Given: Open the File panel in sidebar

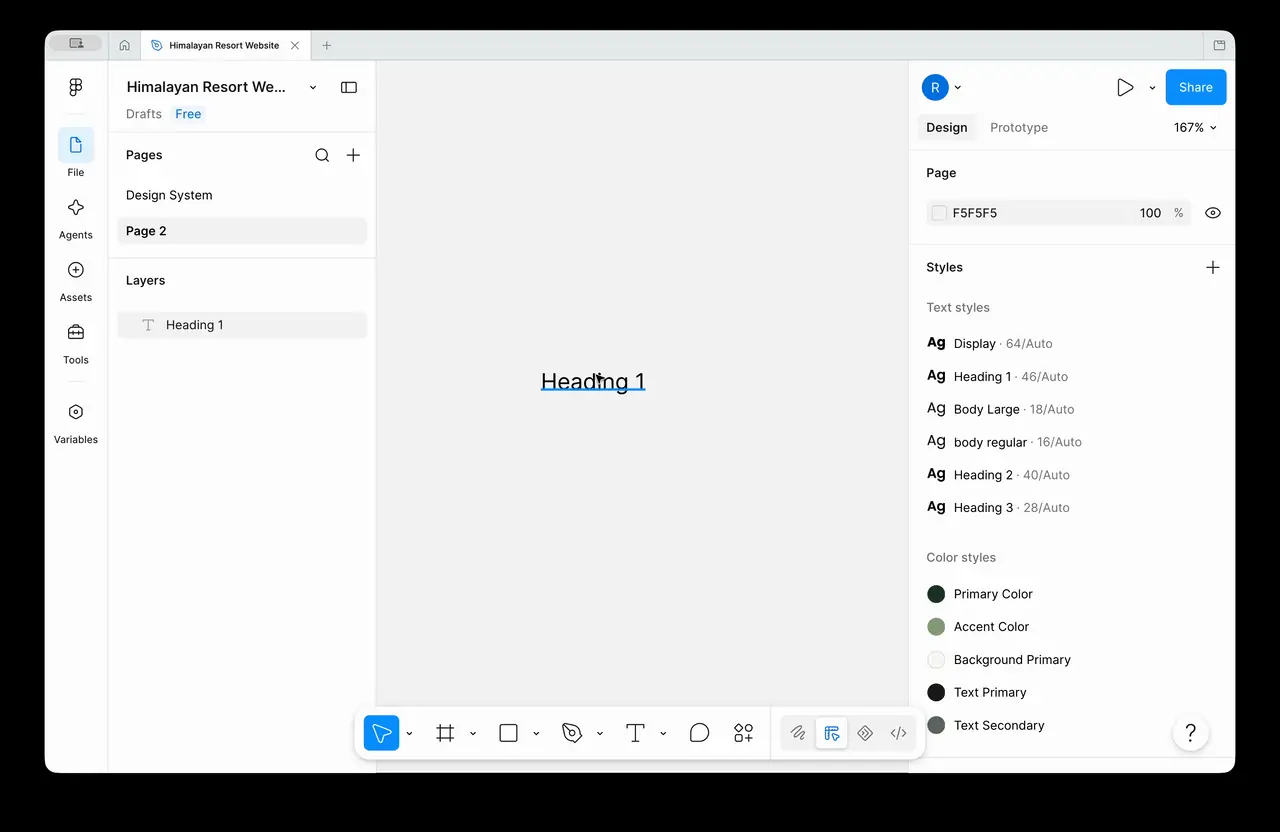Looking at the screenshot, I should pos(76,153).
